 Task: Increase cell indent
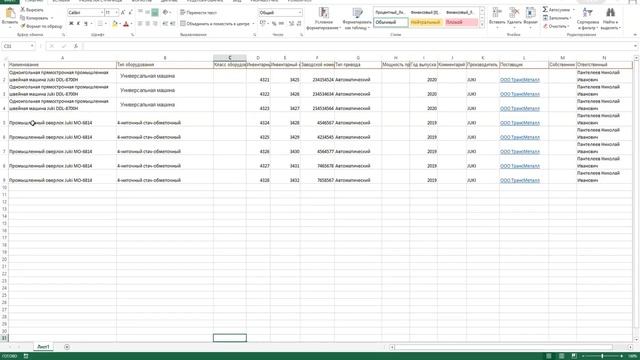[172, 24]
